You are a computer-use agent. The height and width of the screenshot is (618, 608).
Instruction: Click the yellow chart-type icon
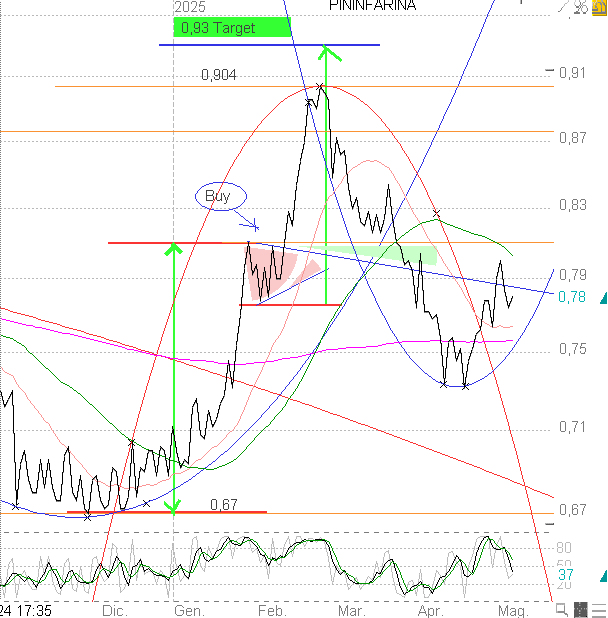599,7
